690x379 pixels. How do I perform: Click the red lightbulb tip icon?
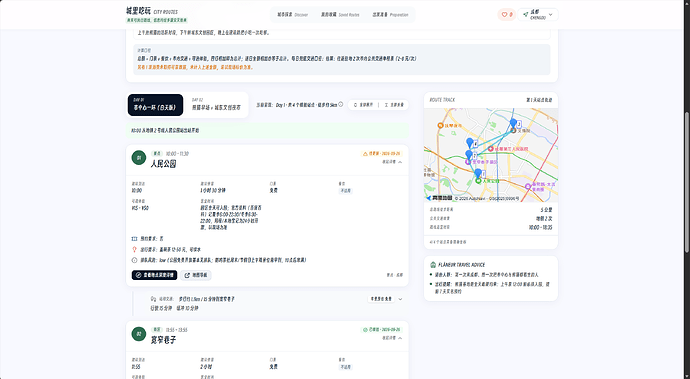click(x=134, y=250)
